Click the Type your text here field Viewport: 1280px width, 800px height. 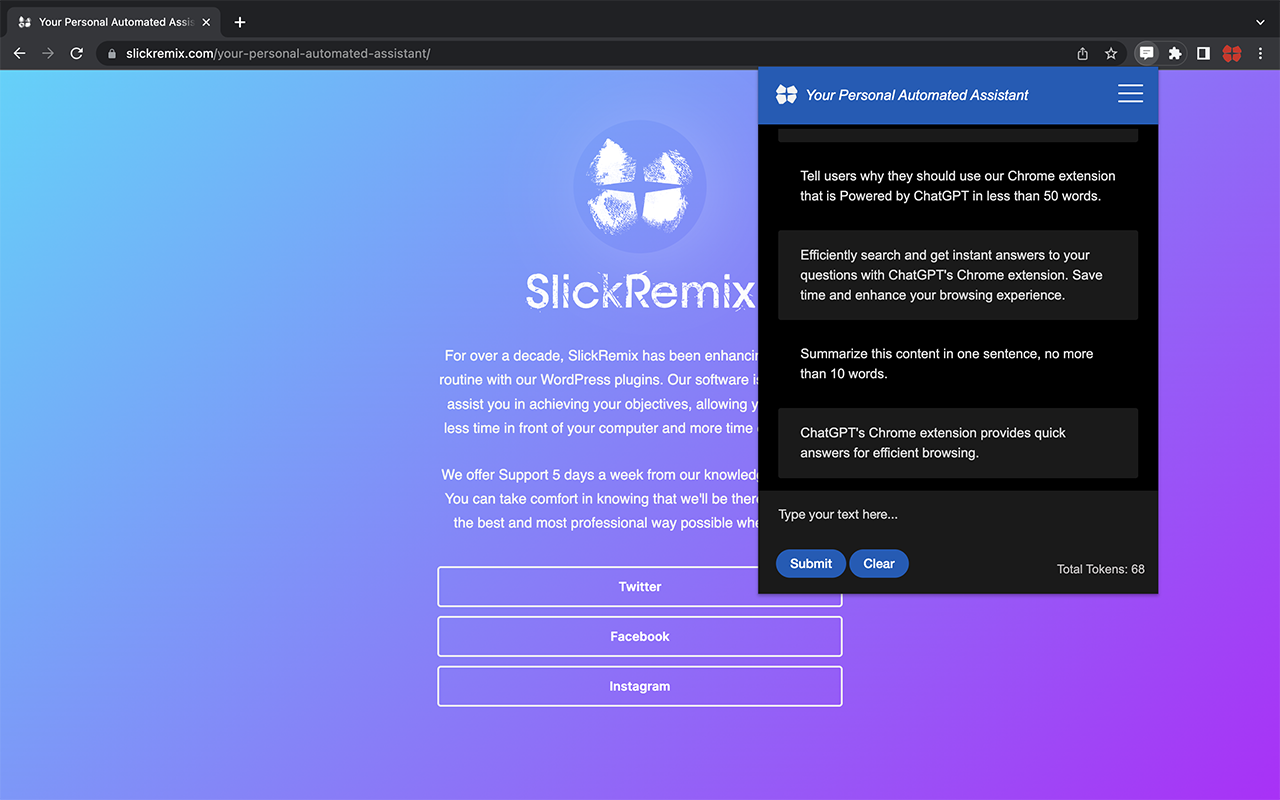click(958, 515)
